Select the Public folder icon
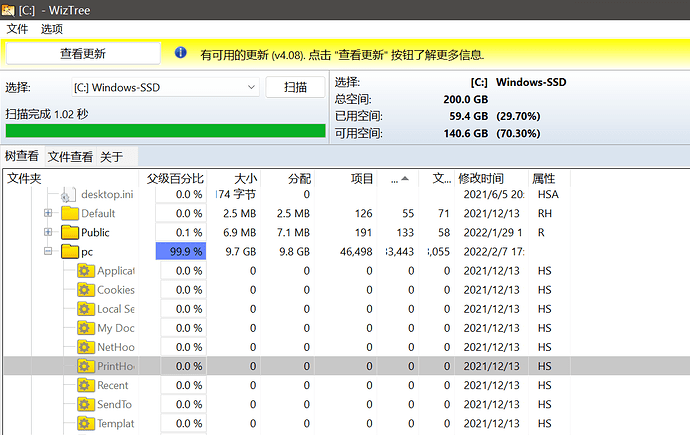690x435 pixels. [x=69, y=232]
